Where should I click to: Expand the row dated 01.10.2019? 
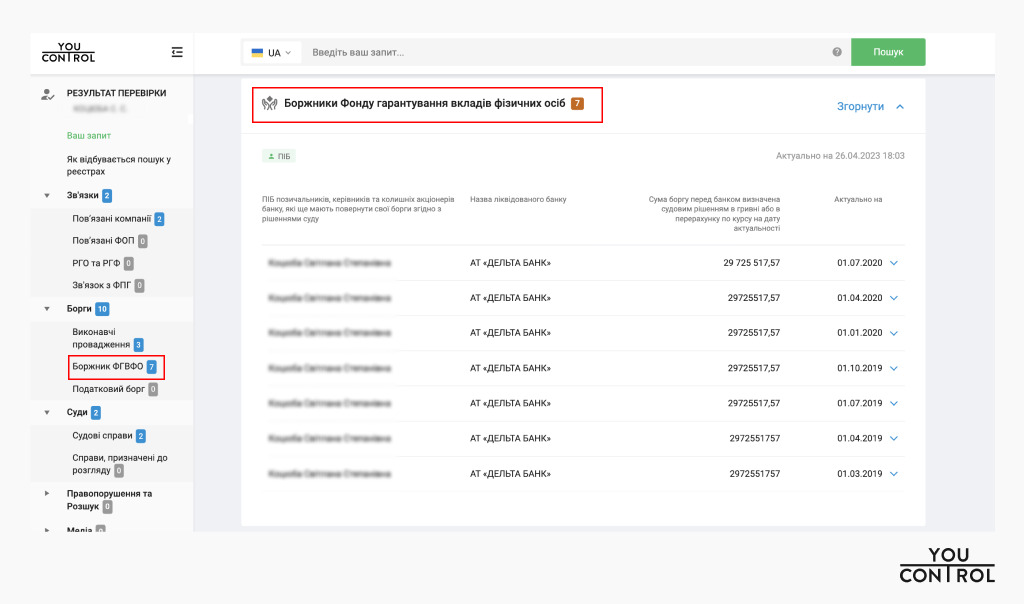pos(894,368)
